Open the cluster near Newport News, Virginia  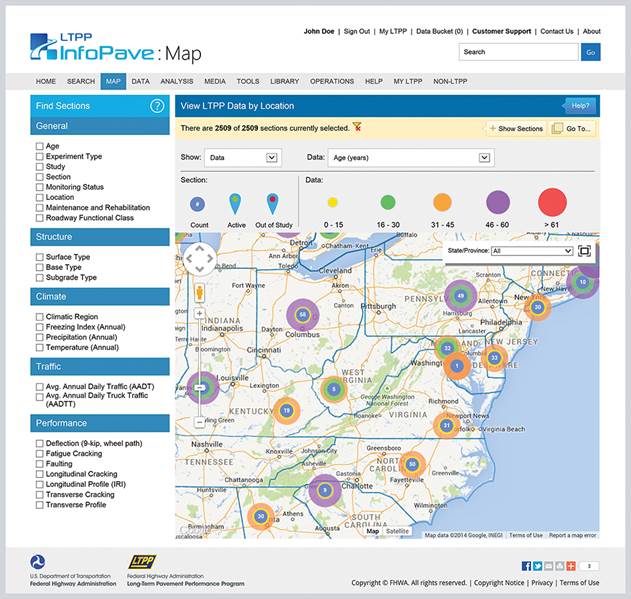click(446, 425)
